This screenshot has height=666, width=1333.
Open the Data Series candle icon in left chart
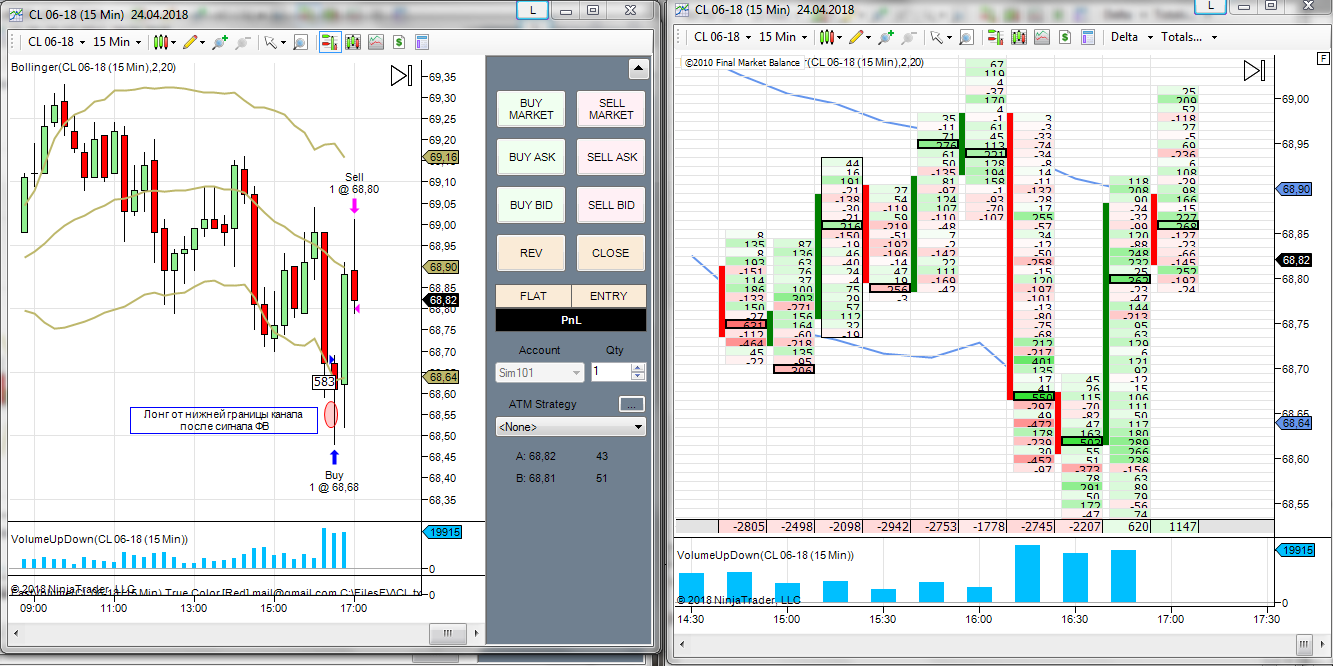[x=352, y=42]
